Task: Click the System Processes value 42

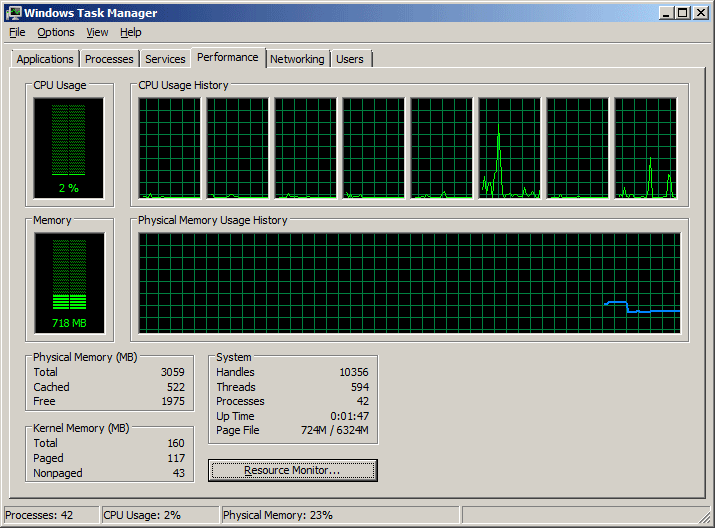Action: coord(363,401)
